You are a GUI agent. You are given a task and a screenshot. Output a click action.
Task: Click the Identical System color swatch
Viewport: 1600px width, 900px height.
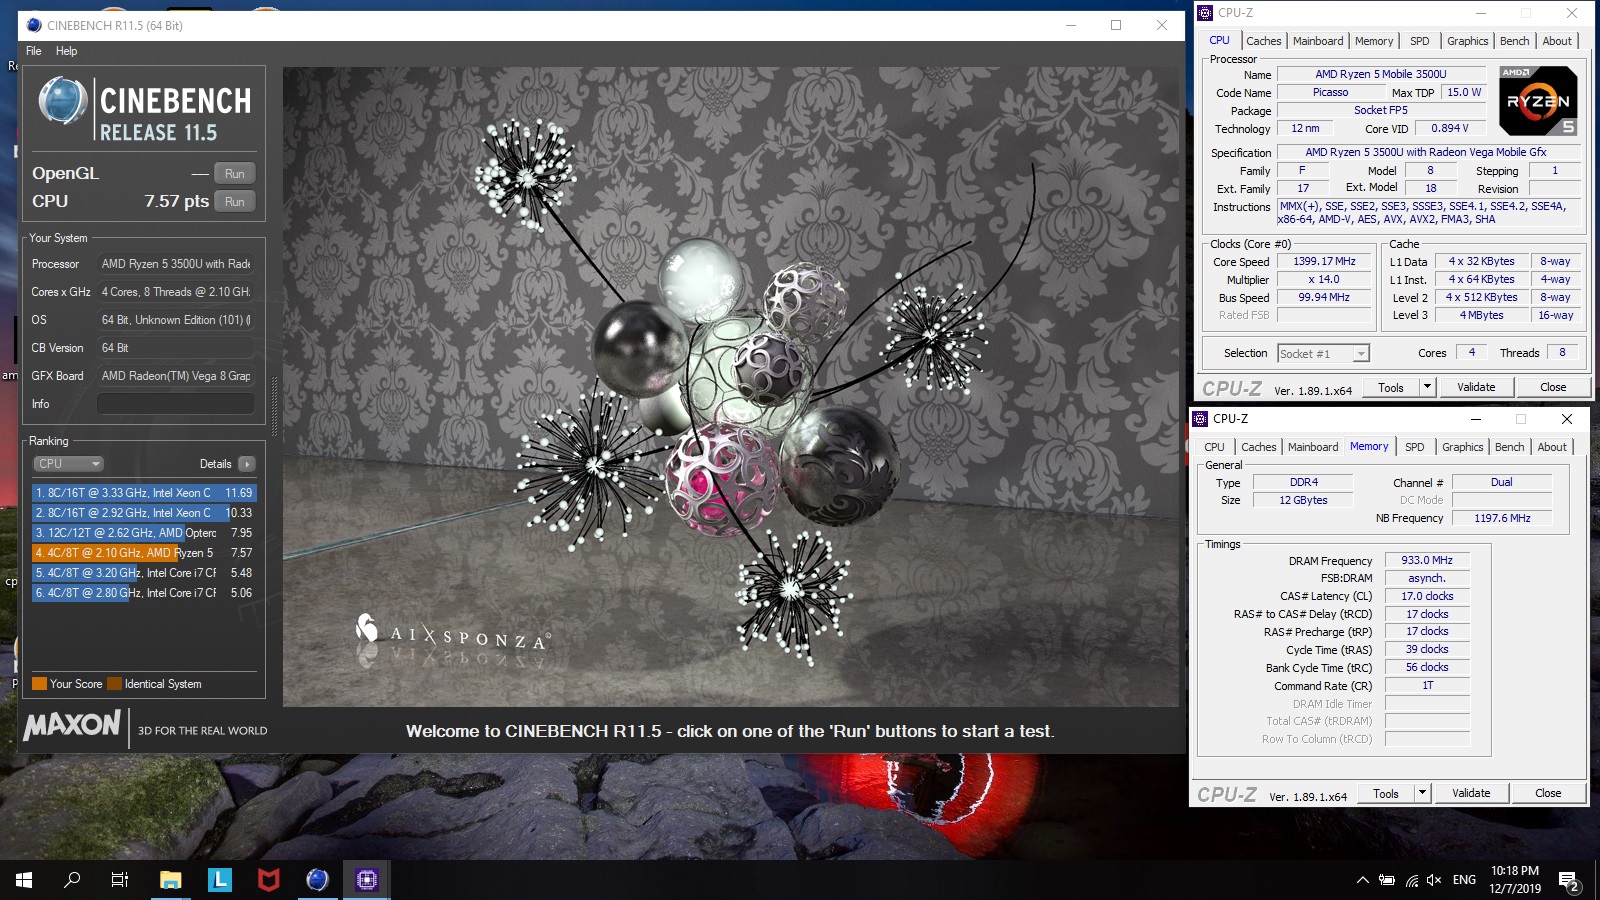(x=114, y=684)
